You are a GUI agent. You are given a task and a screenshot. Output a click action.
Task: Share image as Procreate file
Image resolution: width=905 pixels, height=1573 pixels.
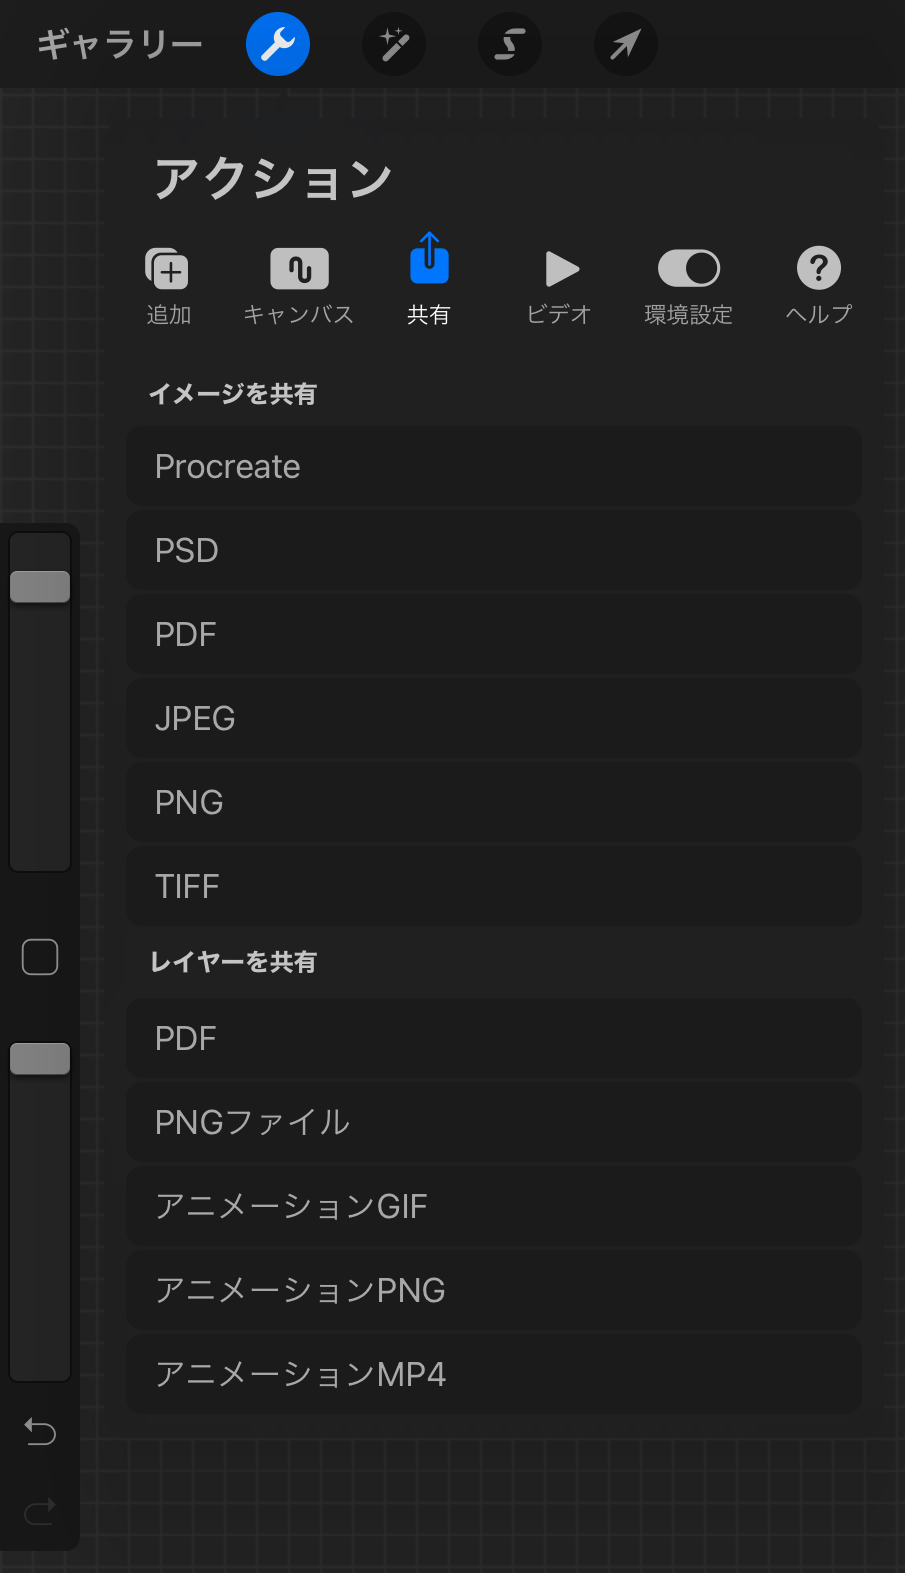click(494, 466)
